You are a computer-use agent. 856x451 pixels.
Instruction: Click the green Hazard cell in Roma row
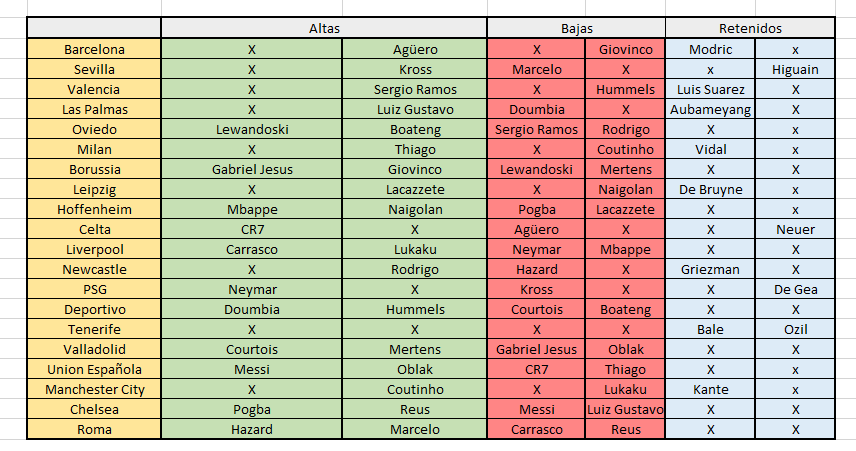(252, 429)
